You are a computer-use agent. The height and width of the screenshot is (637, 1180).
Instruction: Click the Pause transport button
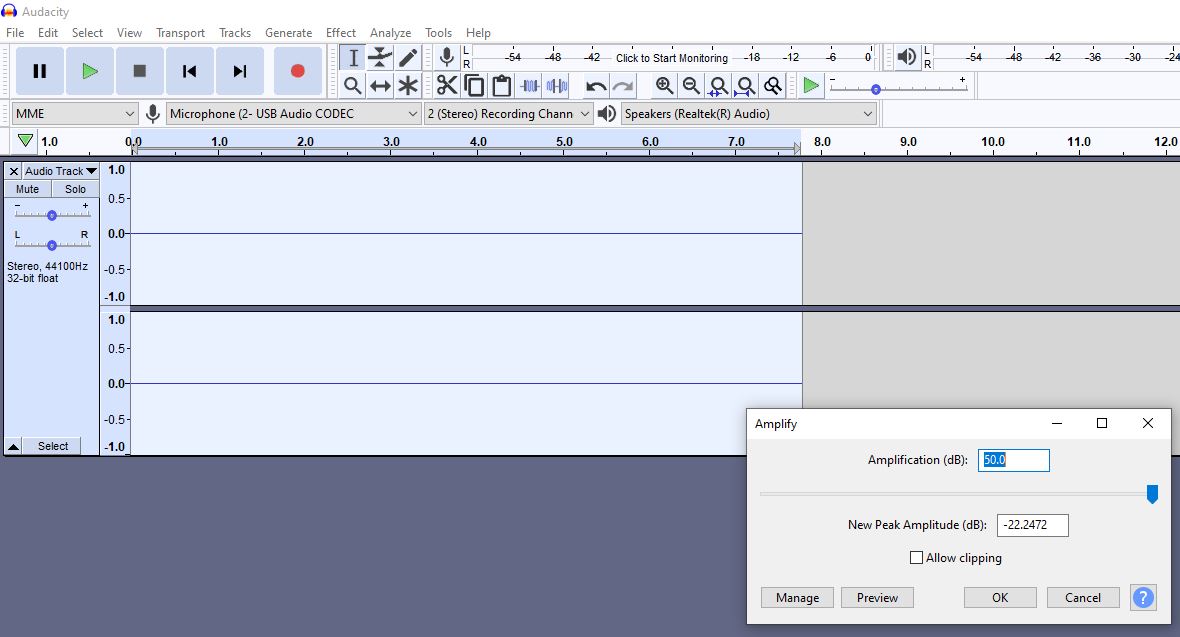pos(40,72)
